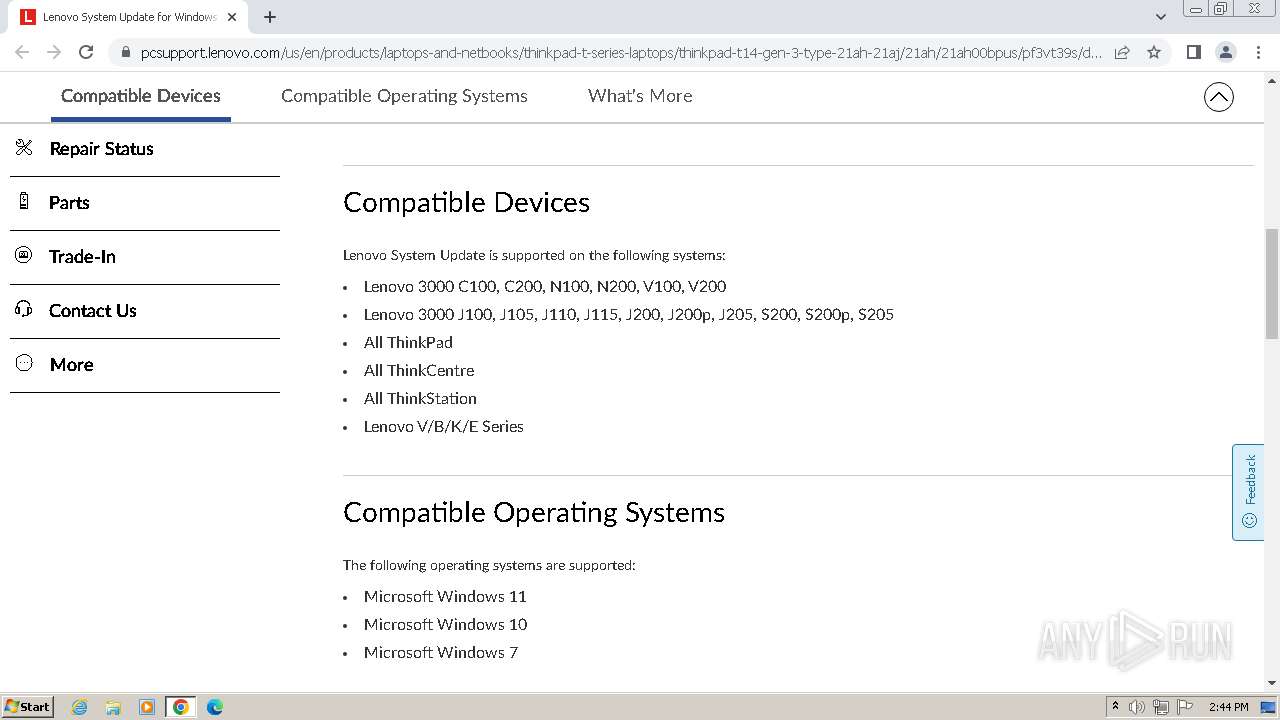Select the Lenovo System Update browser tab
The image size is (1280, 720).
pyautogui.click(x=128, y=17)
